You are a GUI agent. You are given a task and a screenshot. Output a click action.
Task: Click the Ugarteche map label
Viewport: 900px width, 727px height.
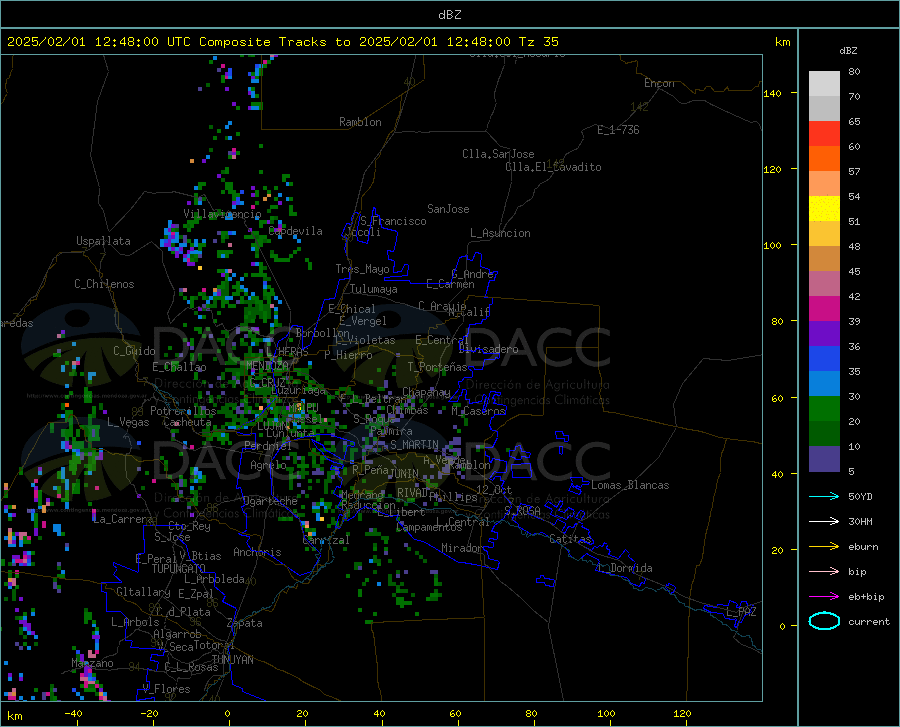[x=270, y=501]
